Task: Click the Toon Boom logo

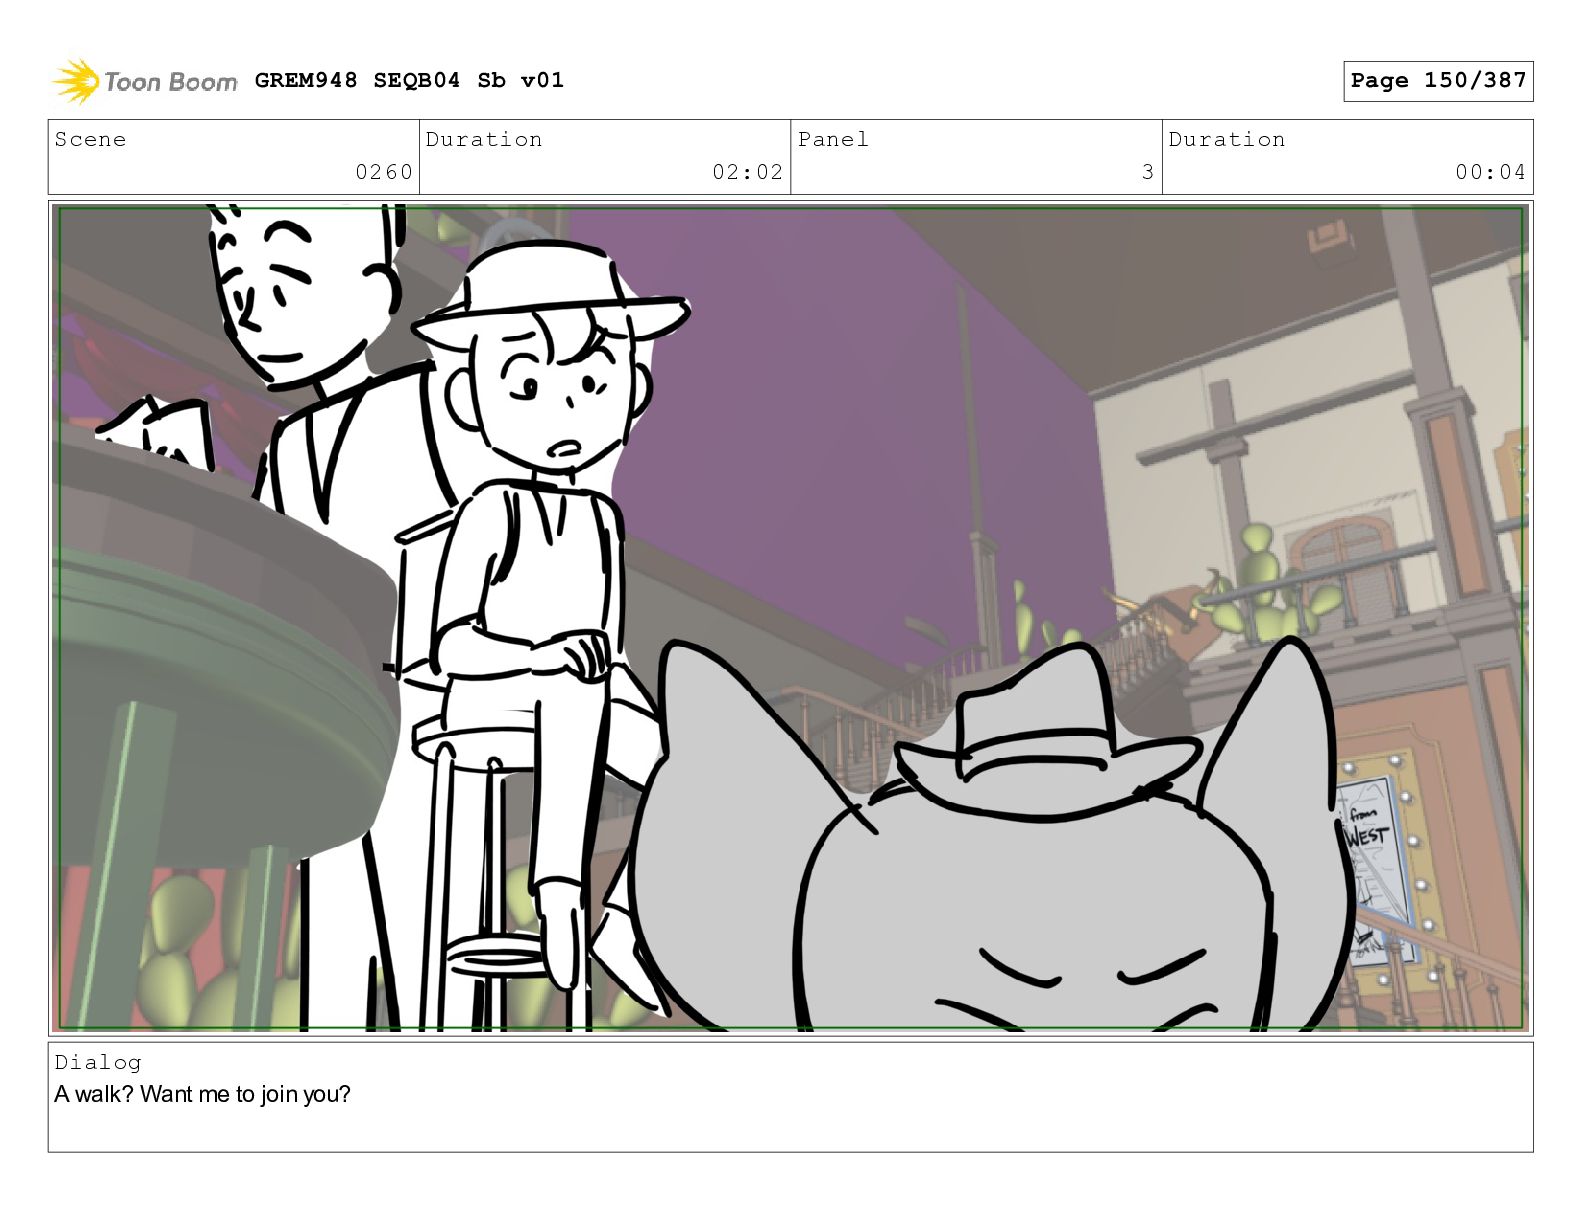Action: click(145, 81)
